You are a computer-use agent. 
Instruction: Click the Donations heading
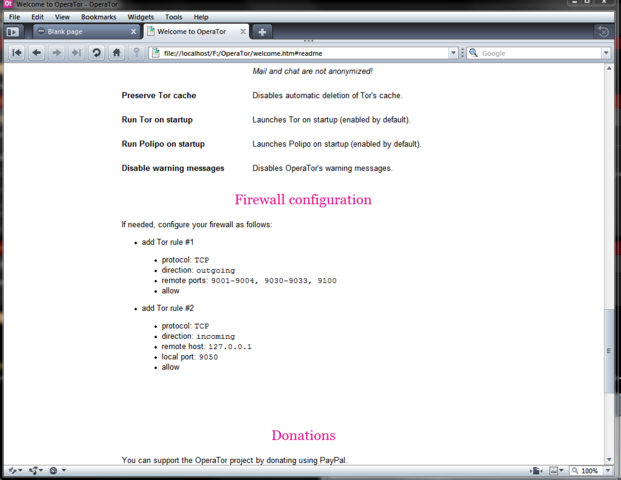(303, 435)
